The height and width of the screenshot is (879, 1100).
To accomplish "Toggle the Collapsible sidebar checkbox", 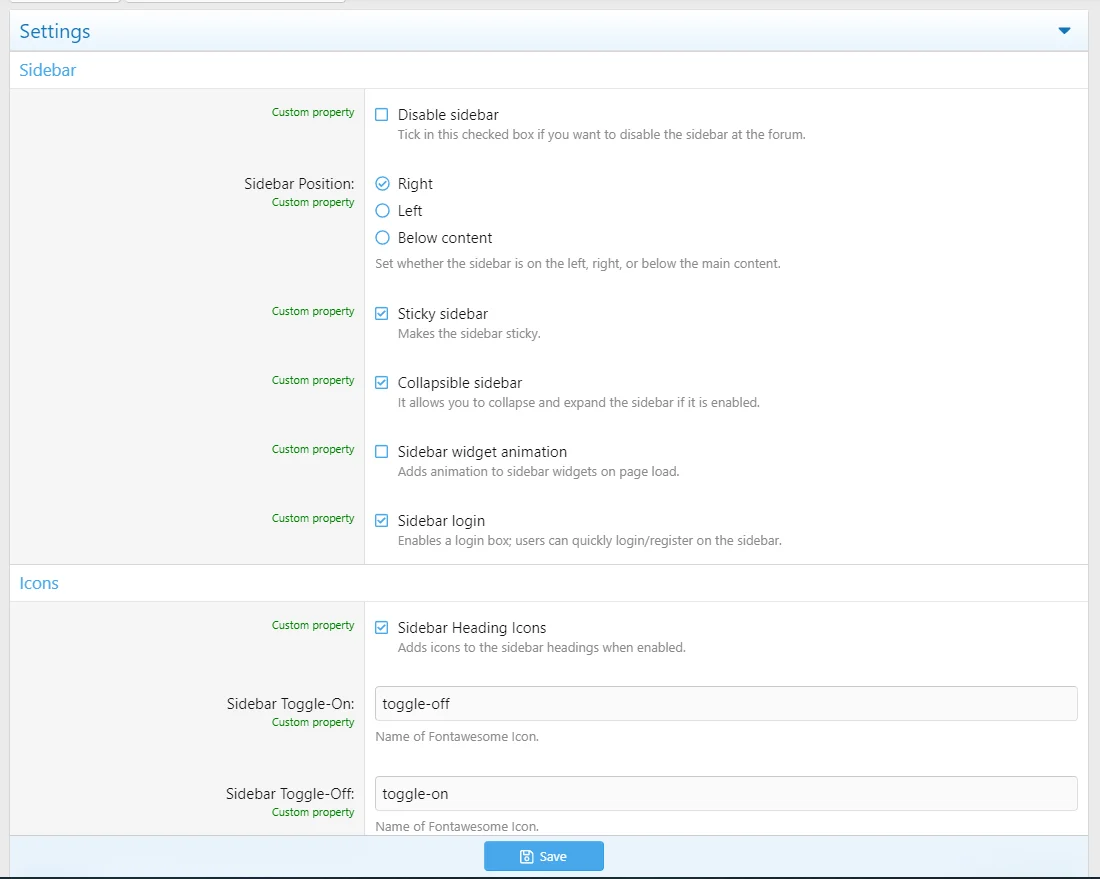I will tap(382, 383).
